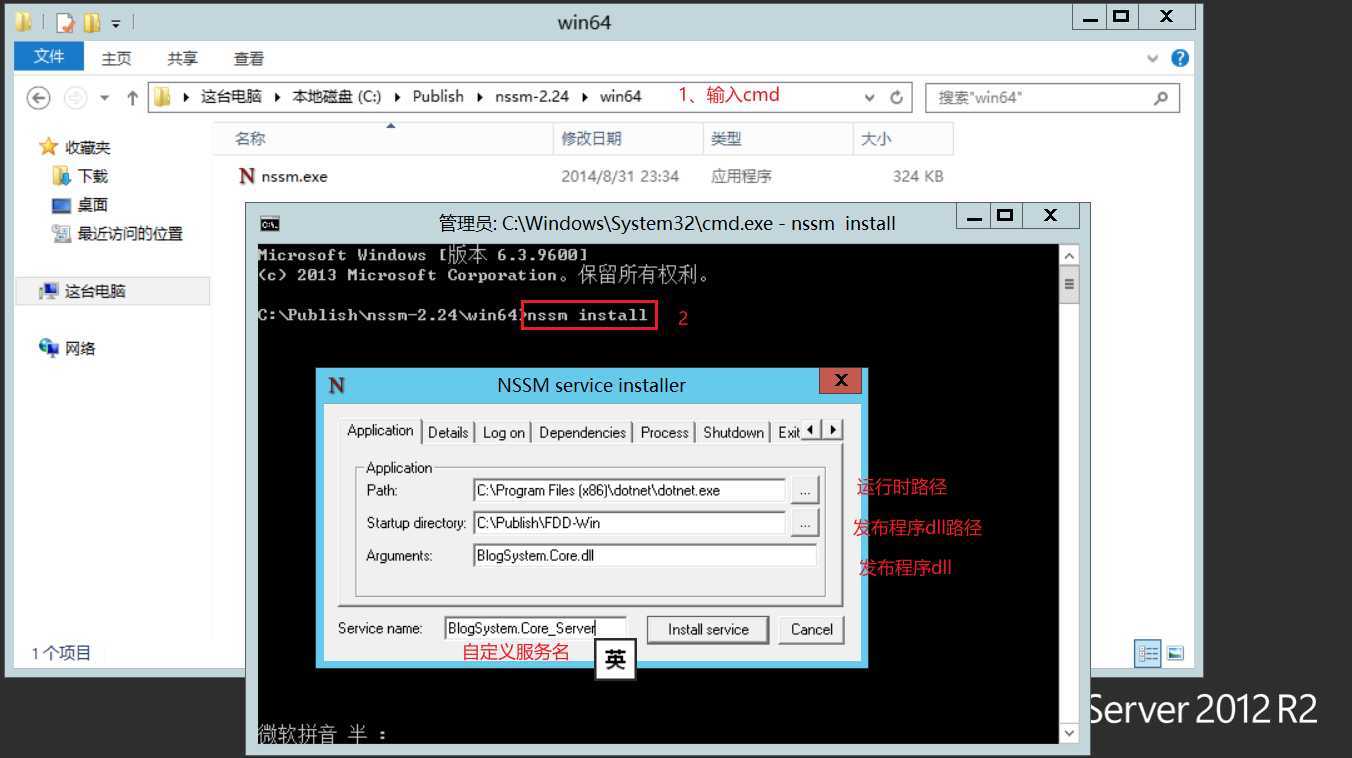The image size is (1352, 758).
Task: Select 这台电脑 in navigation pane
Action: pos(95,291)
